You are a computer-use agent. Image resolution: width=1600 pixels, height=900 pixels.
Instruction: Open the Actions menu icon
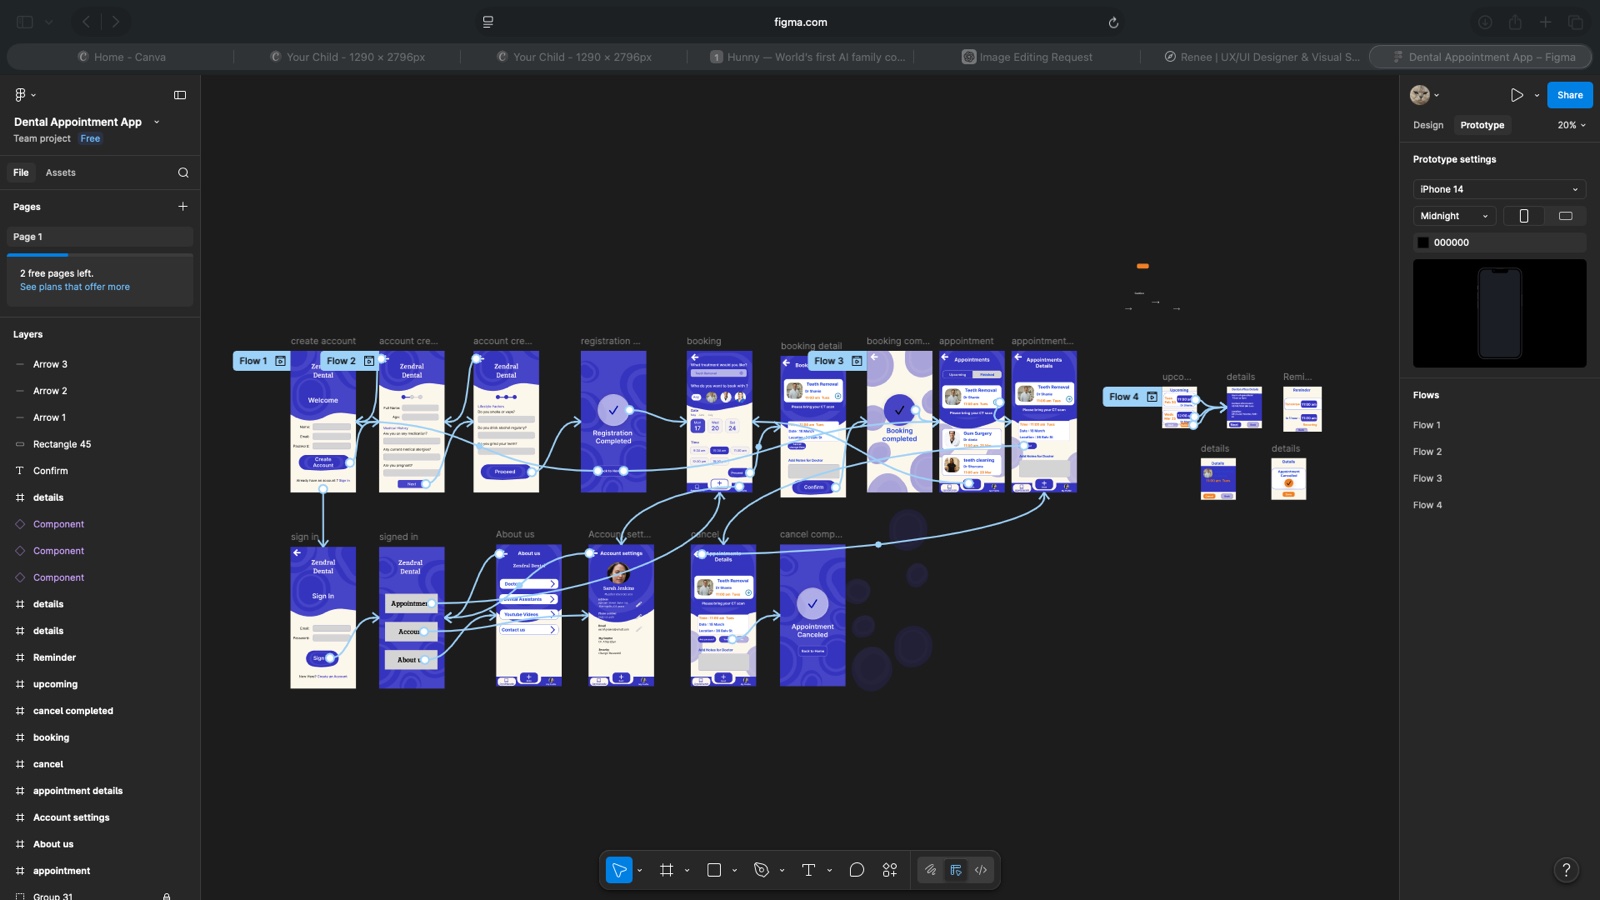click(x=890, y=870)
